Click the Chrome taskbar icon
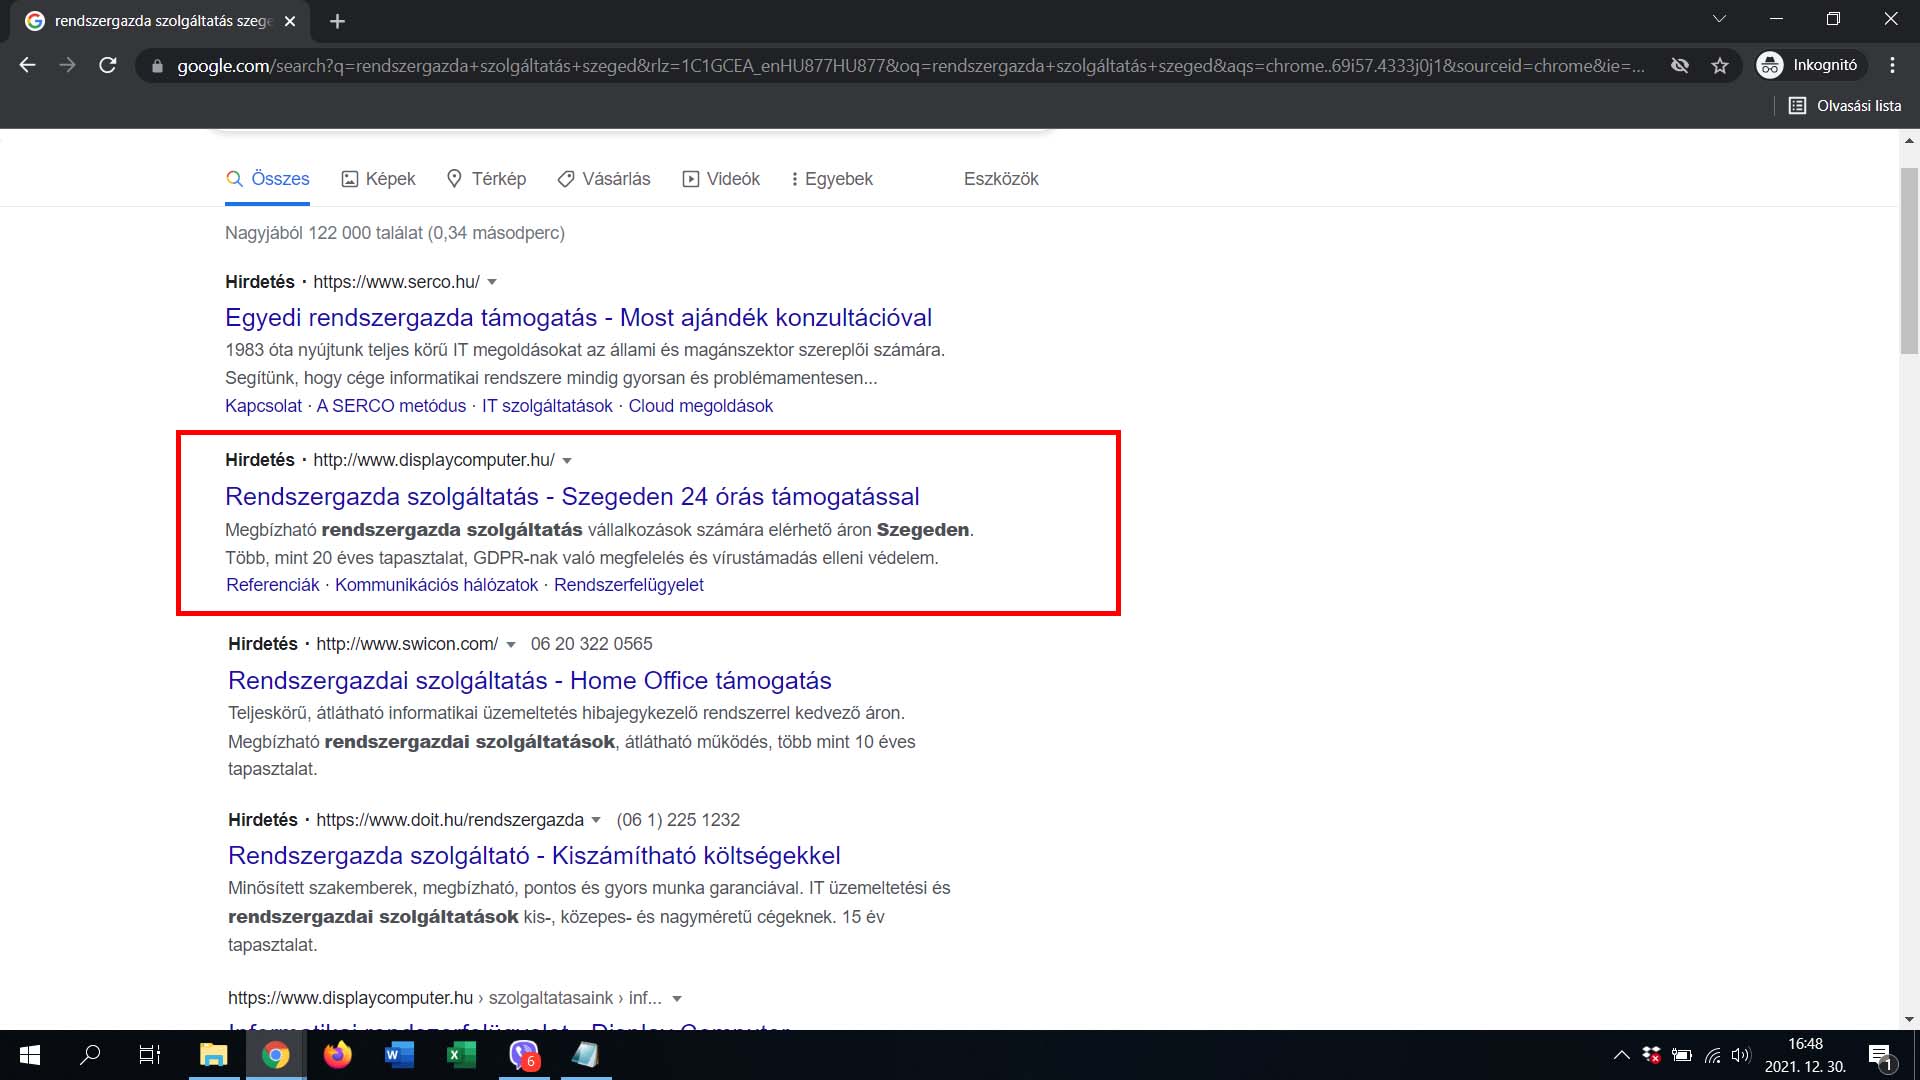The height and width of the screenshot is (1080, 1920). pyautogui.click(x=276, y=1055)
